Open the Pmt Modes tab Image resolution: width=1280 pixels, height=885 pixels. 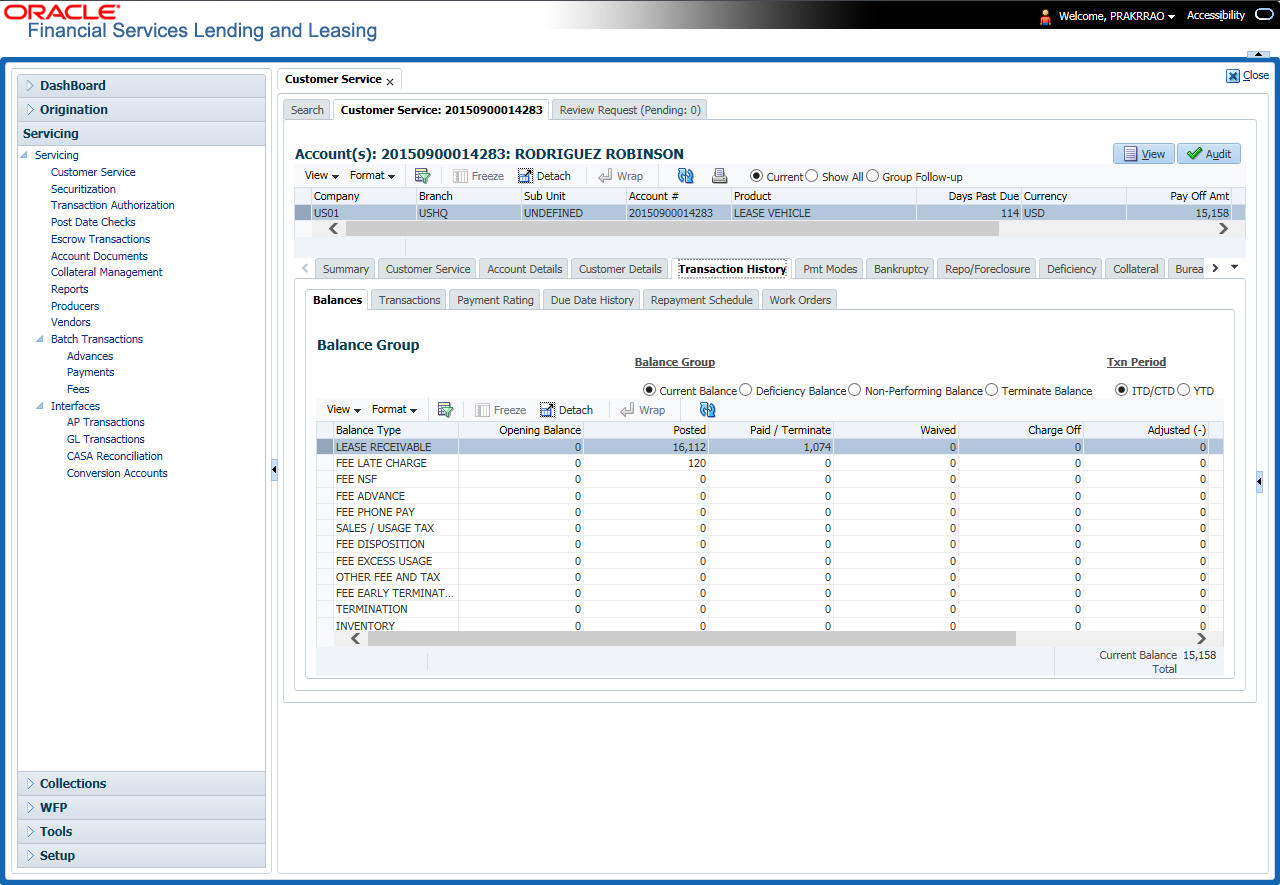pyautogui.click(x=830, y=269)
